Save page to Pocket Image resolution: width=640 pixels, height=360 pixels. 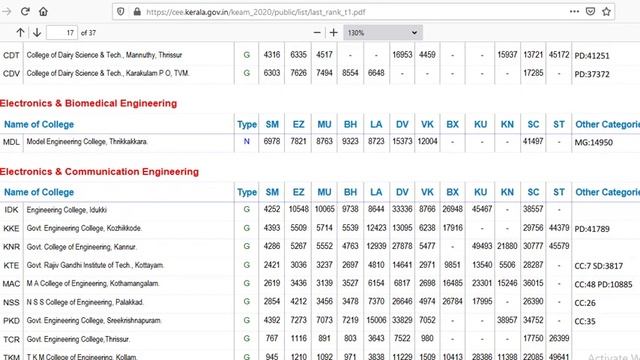[590, 11]
